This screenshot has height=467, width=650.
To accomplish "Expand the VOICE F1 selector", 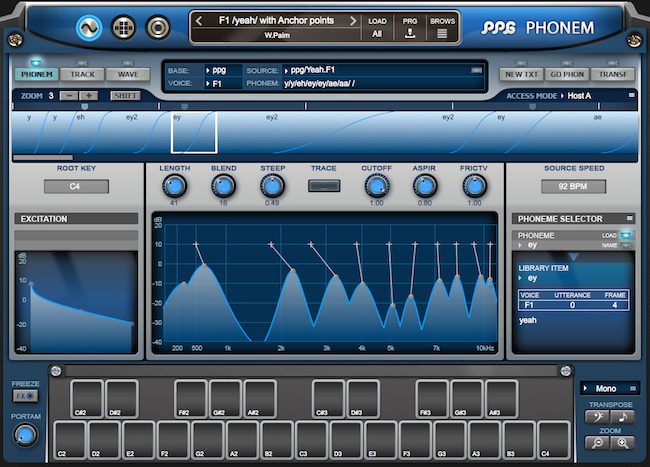I will 207,84.
